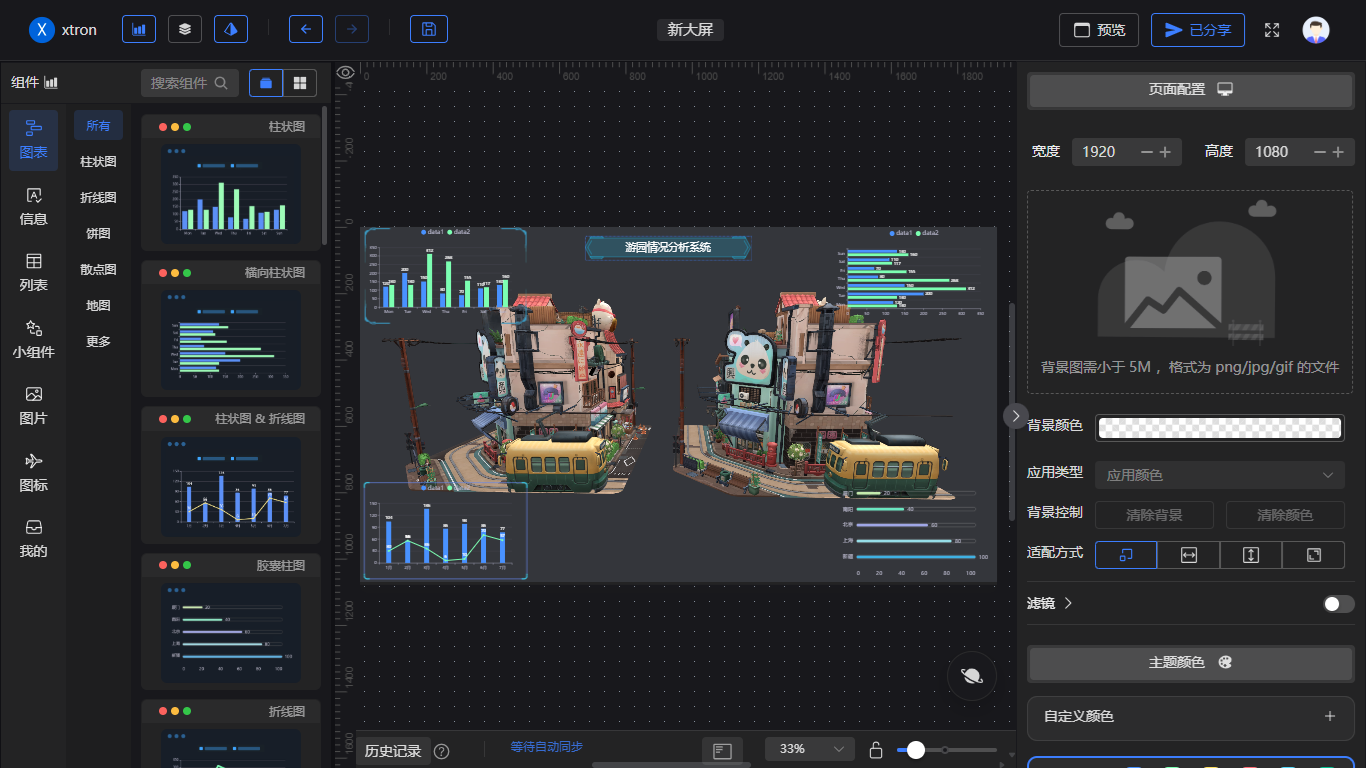This screenshot has height=768, width=1366.
Task: Select horizontal width fit mode icon
Action: [1189, 555]
